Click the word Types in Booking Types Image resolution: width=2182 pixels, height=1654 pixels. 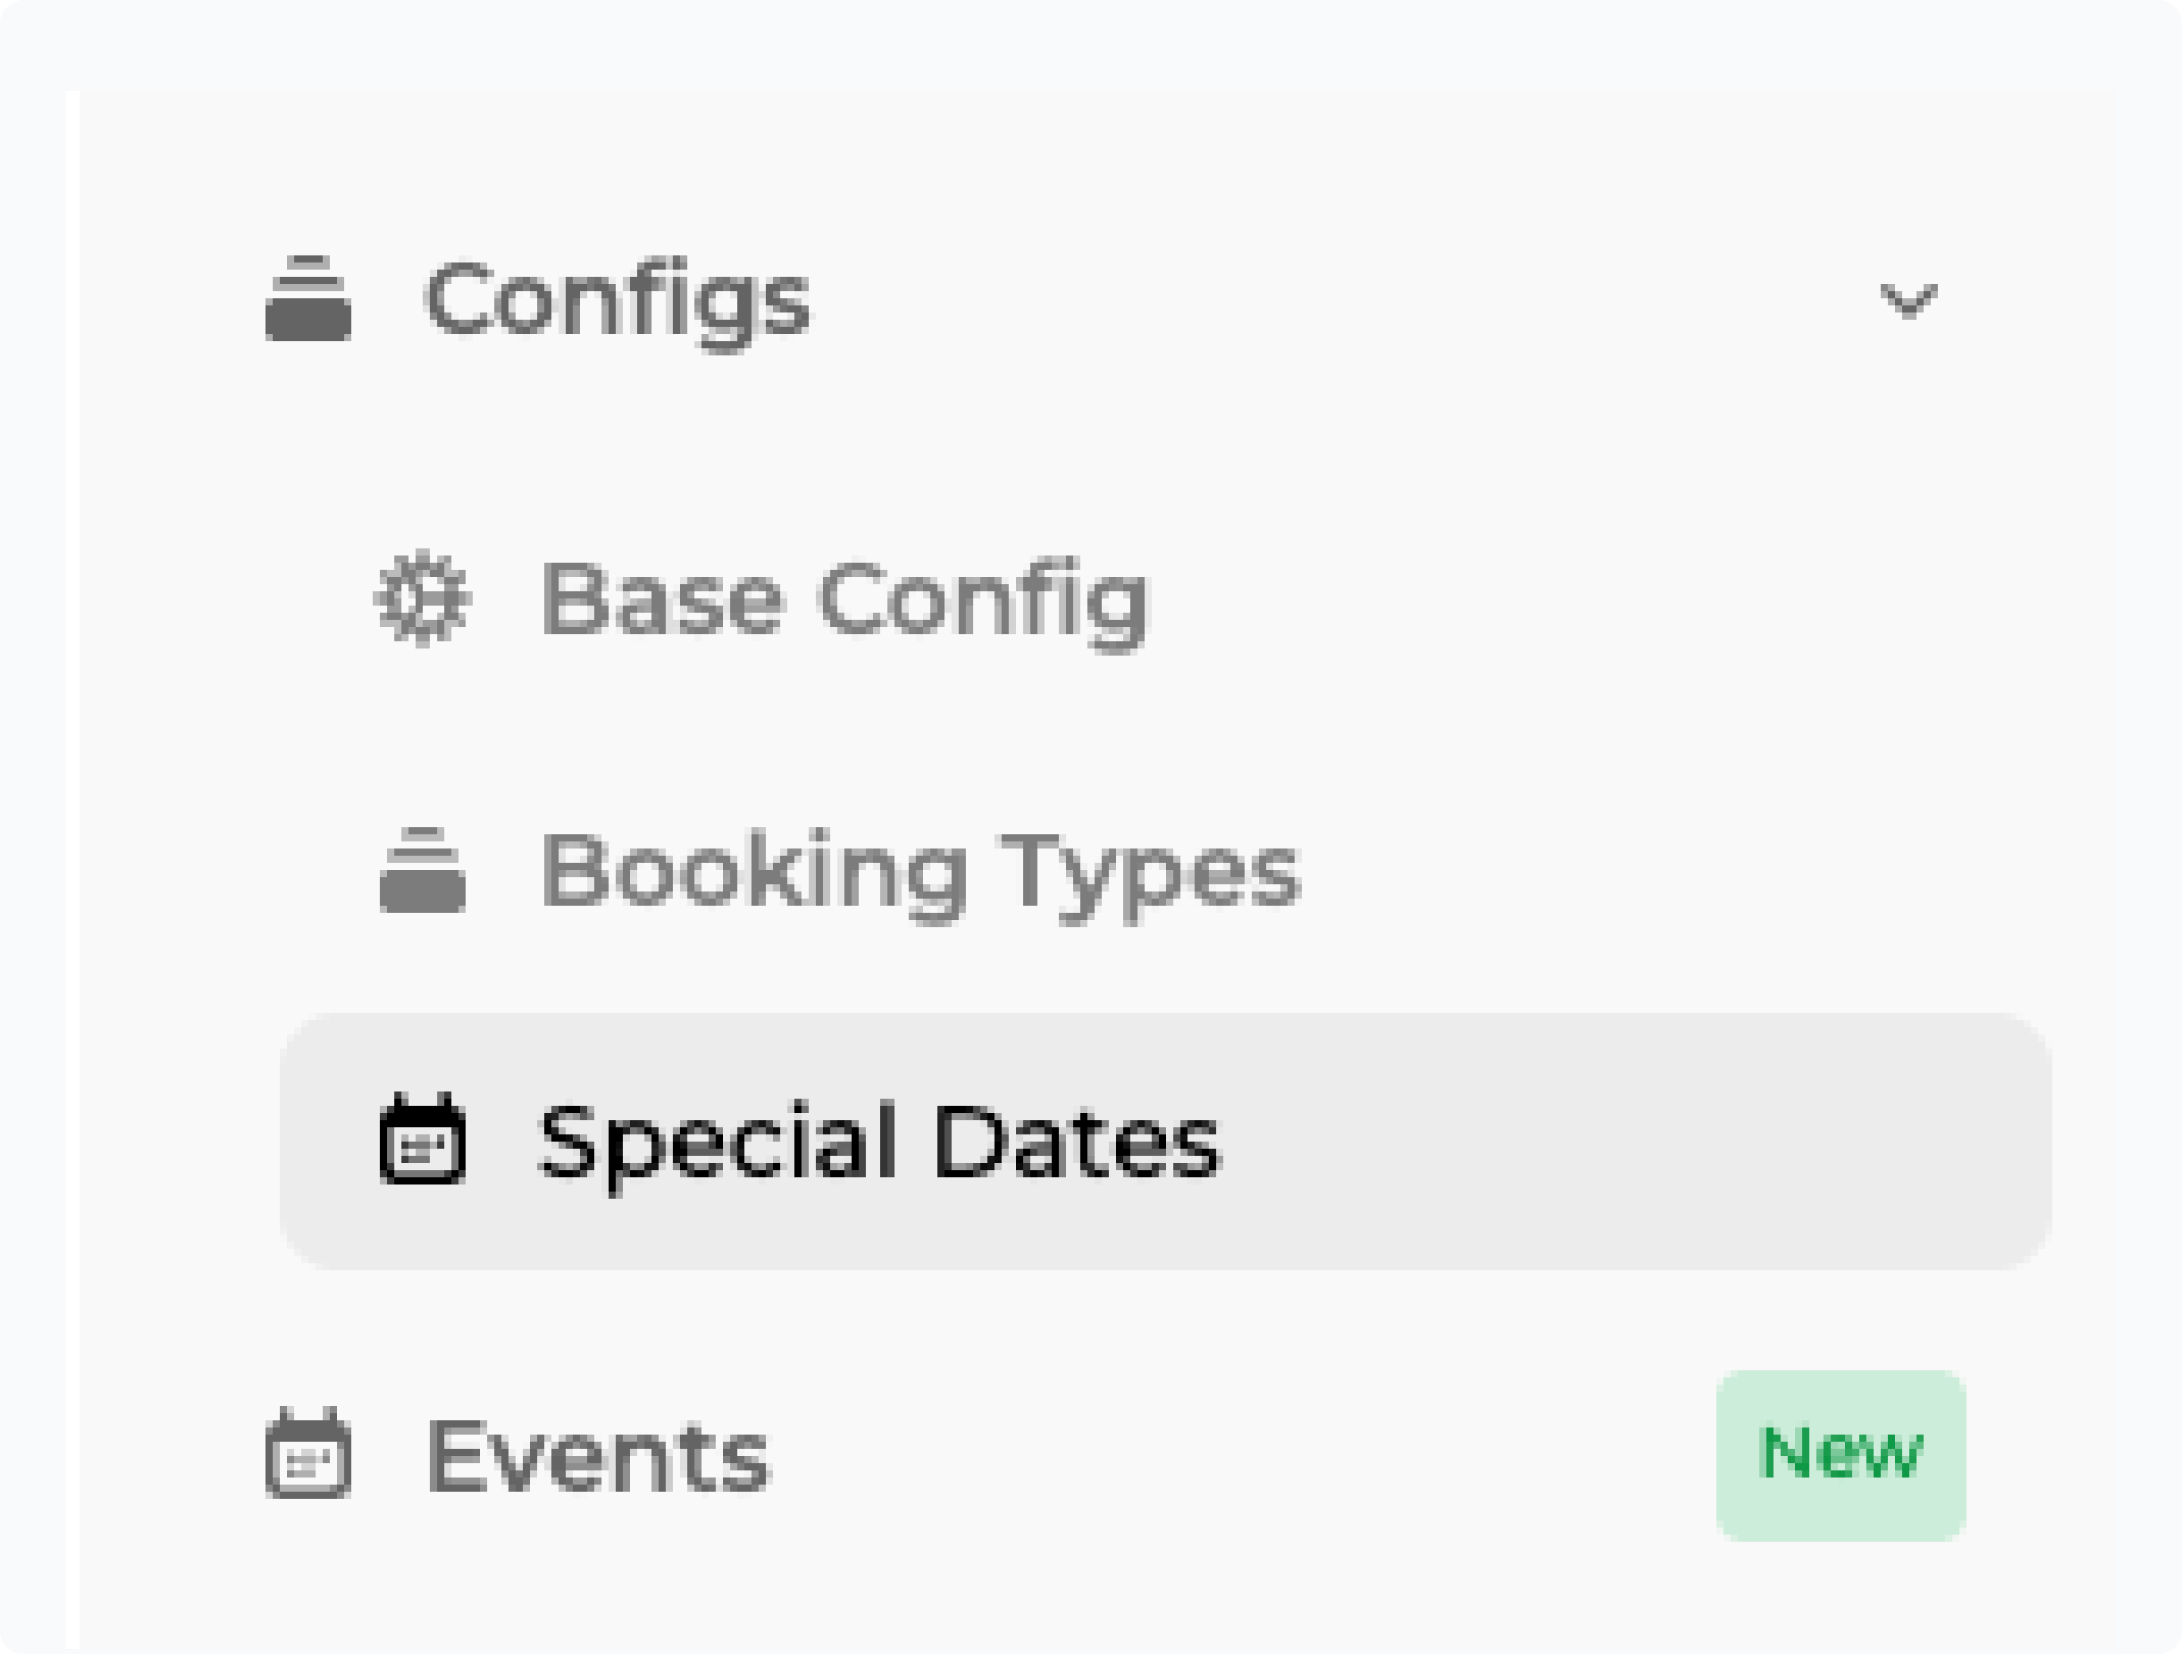tap(1150, 871)
